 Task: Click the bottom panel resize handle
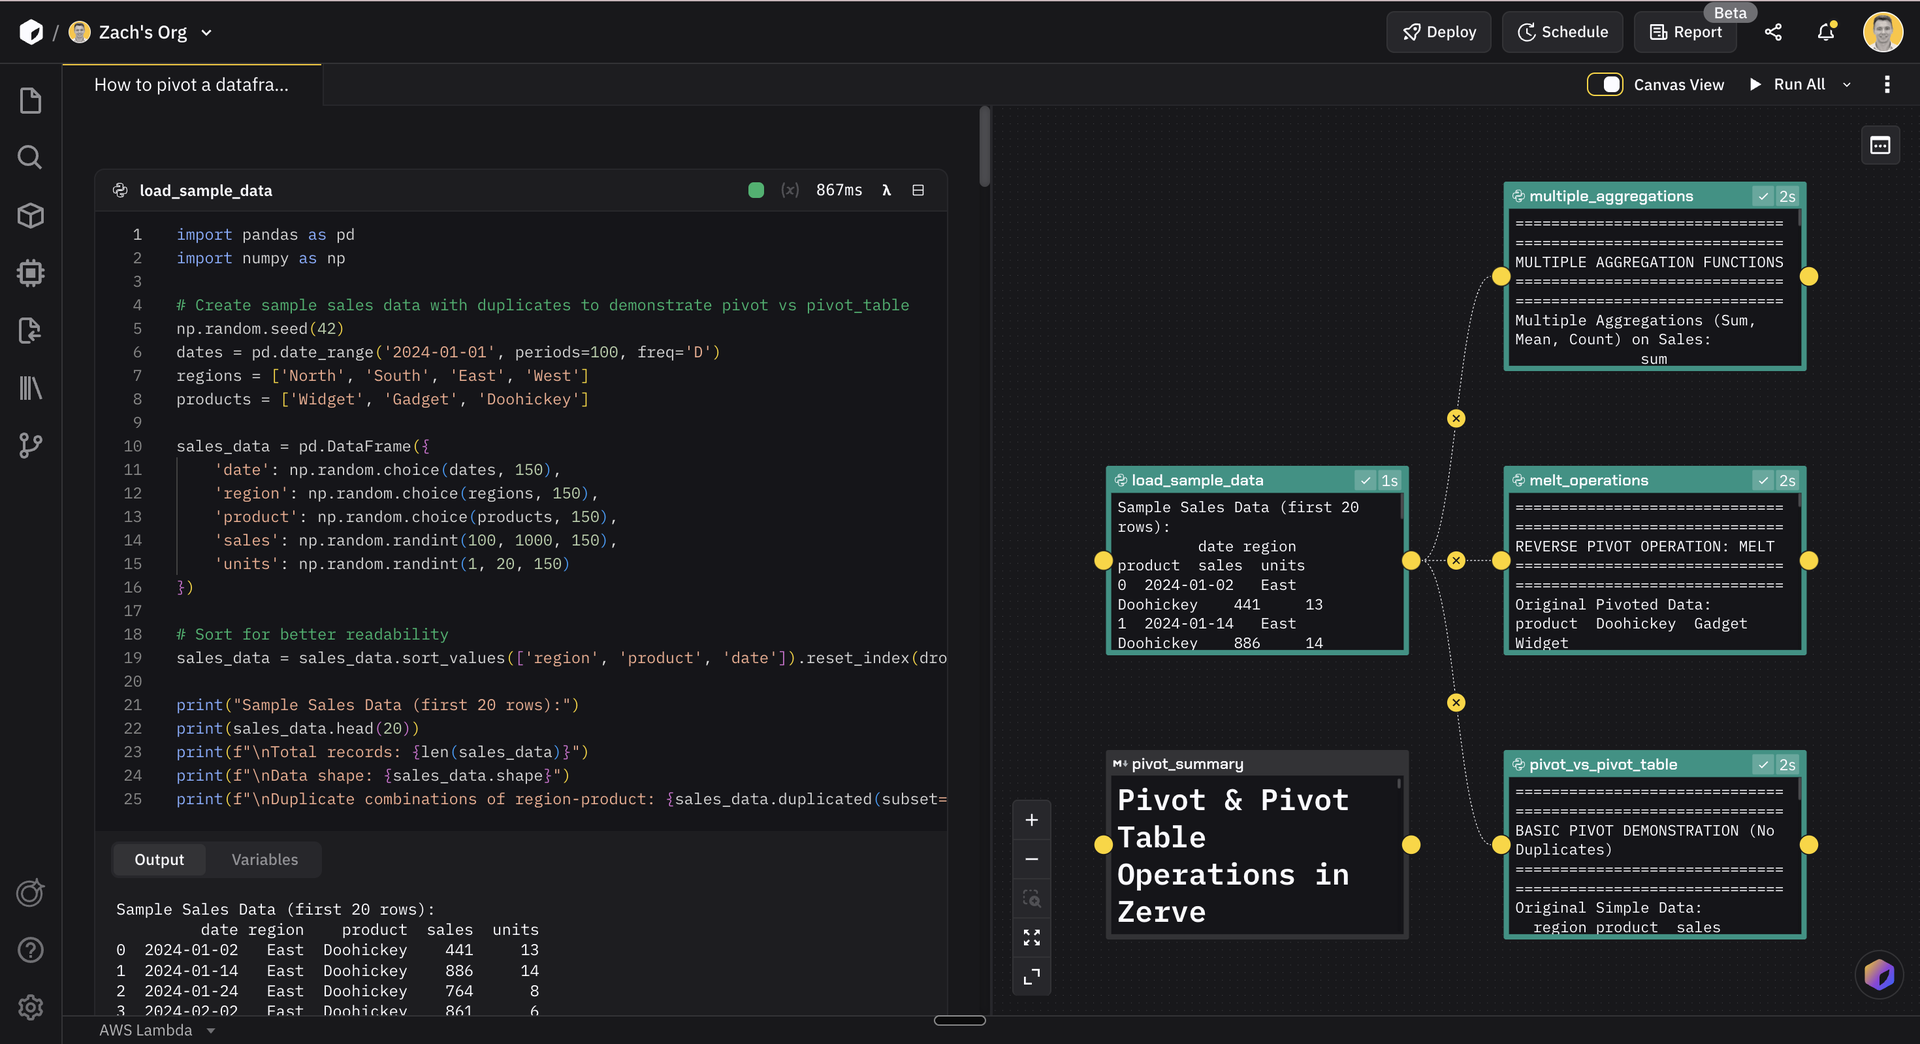(x=960, y=1020)
